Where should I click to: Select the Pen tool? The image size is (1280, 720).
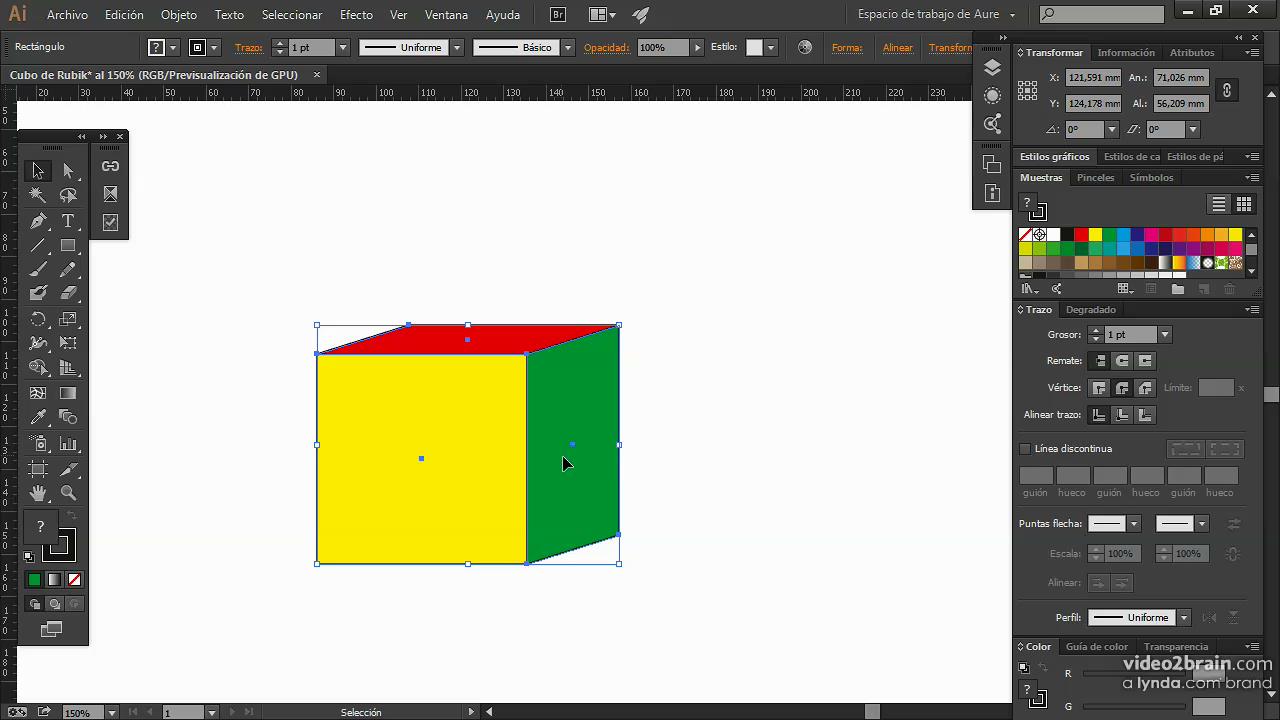point(38,221)
